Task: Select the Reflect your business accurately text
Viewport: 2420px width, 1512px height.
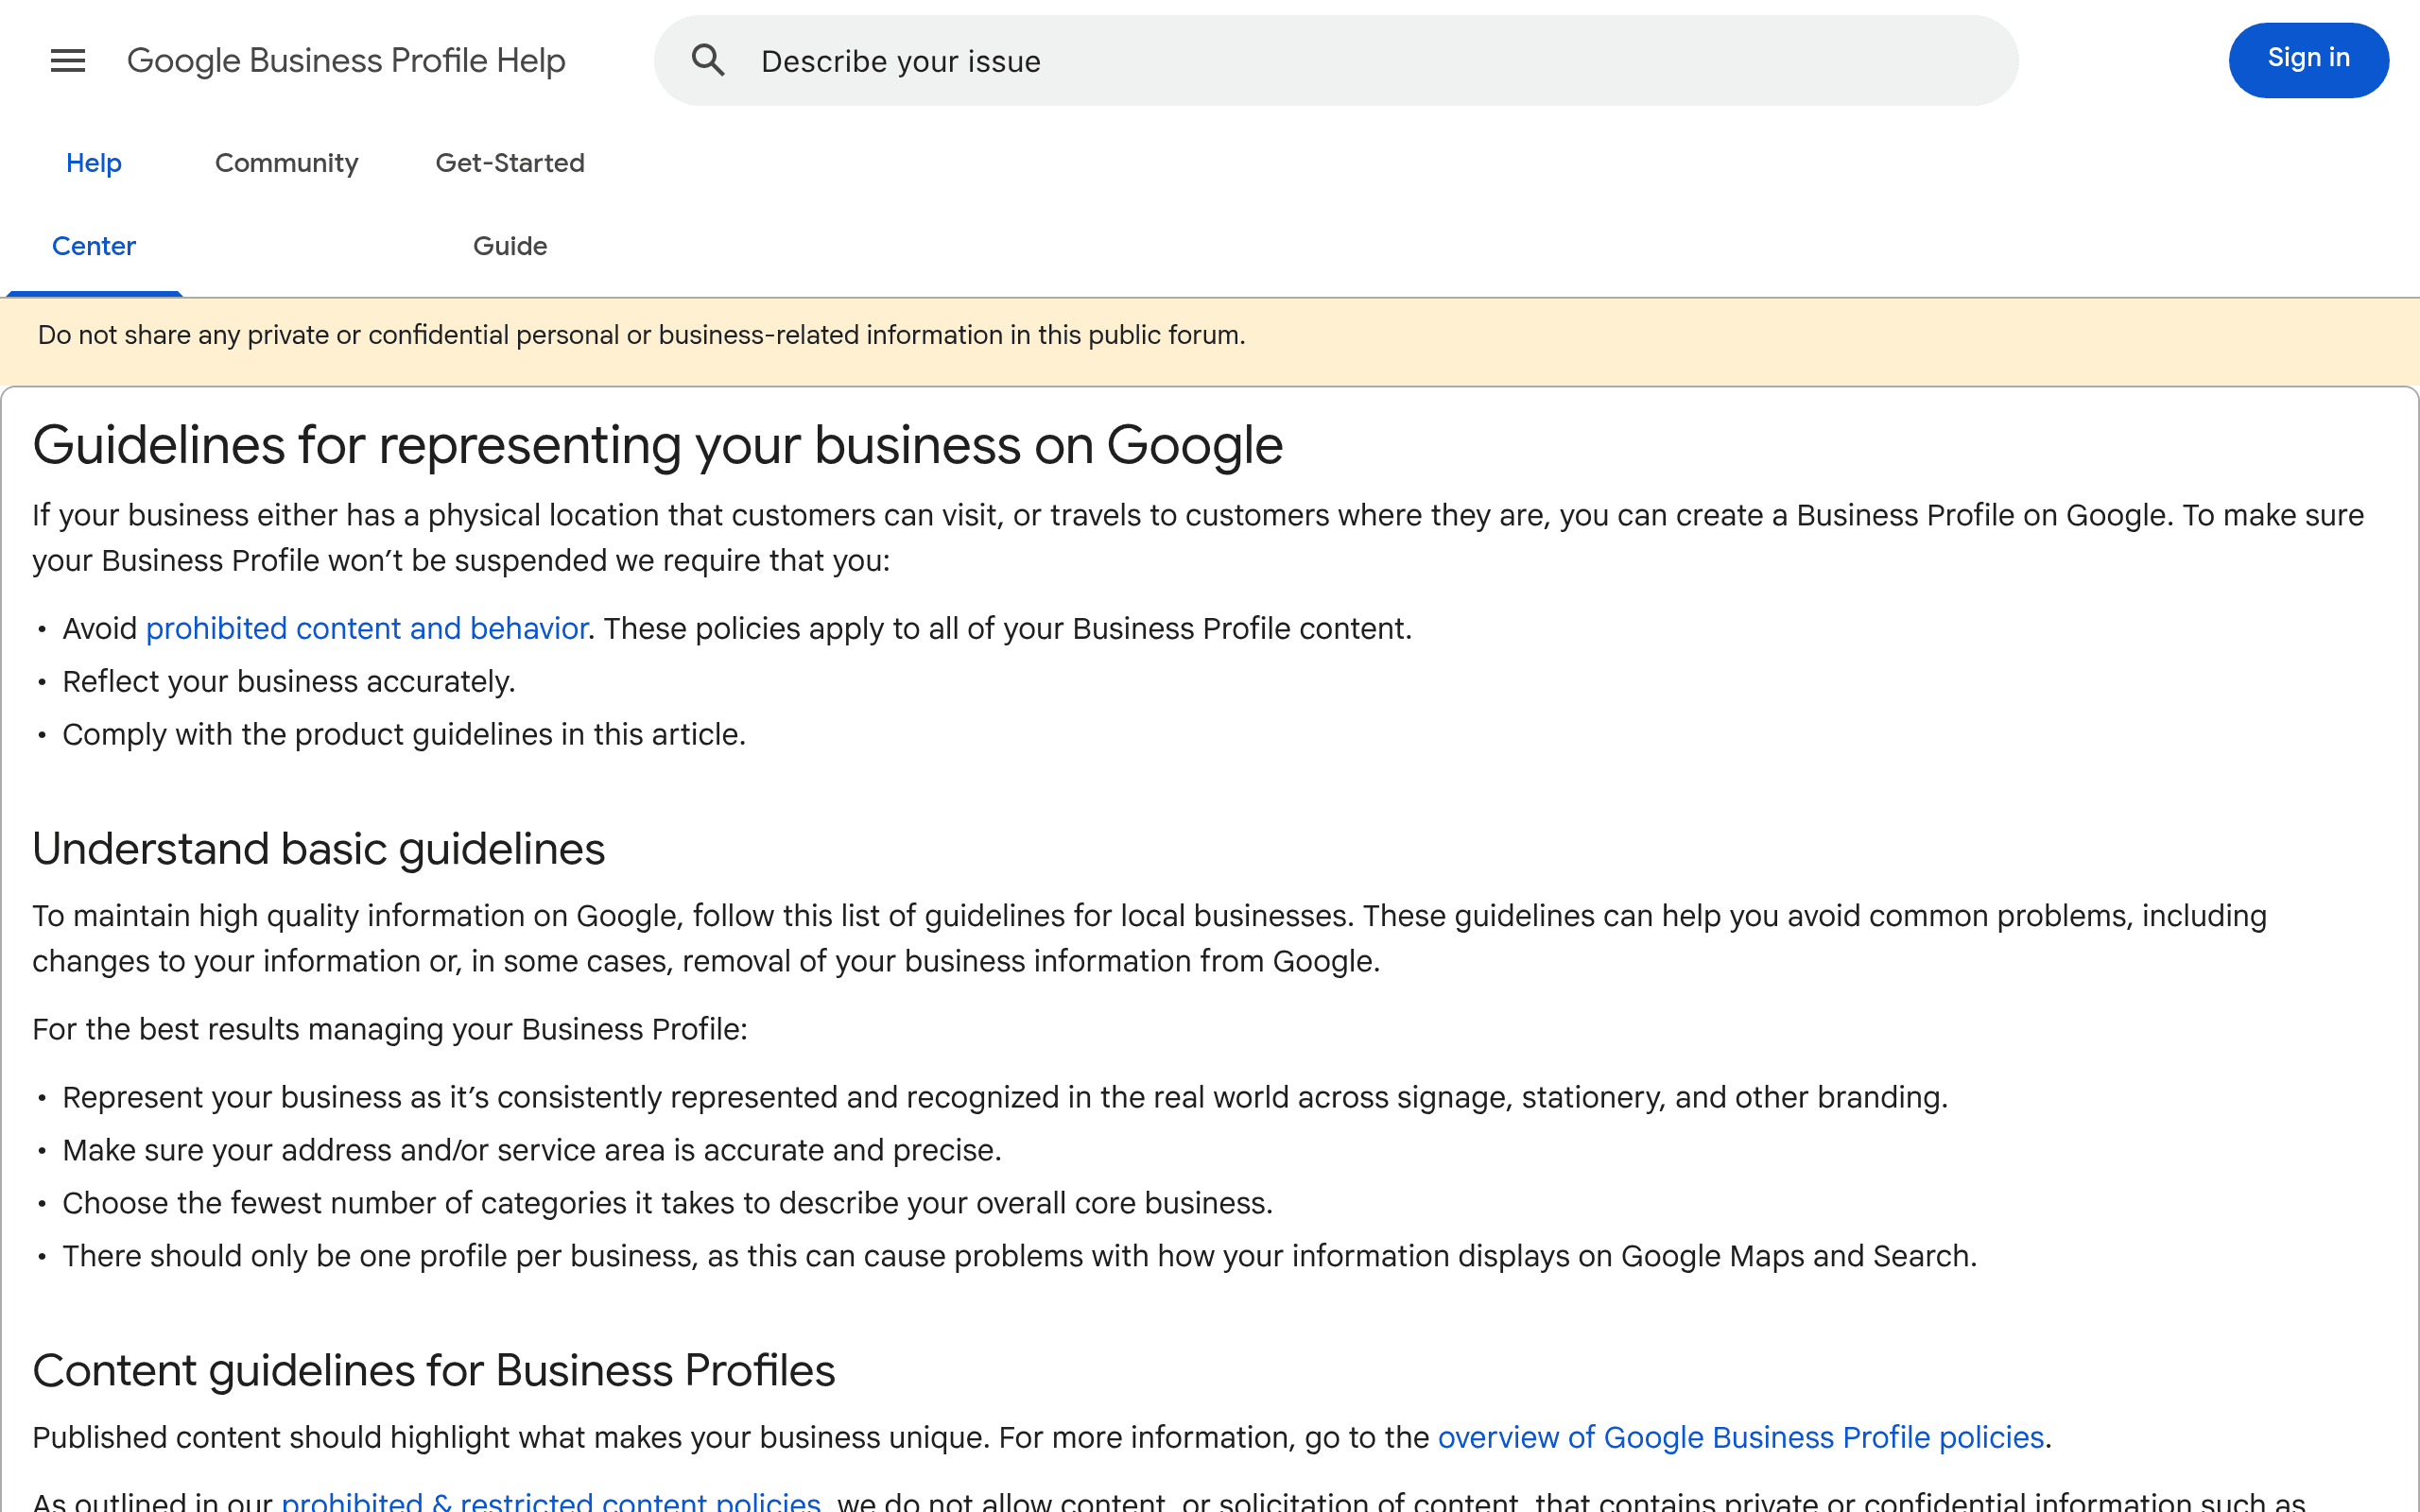Action: [x=289, y=681]
